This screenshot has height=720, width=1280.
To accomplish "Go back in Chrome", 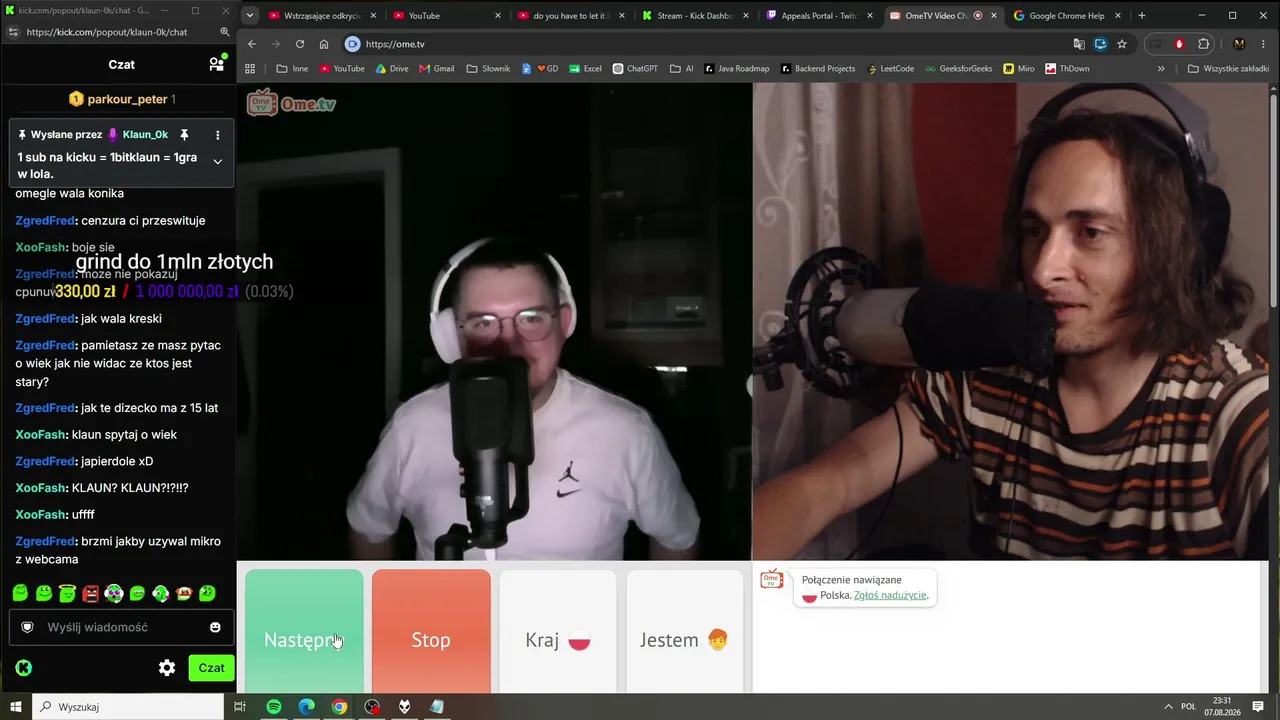I will 252,44.
